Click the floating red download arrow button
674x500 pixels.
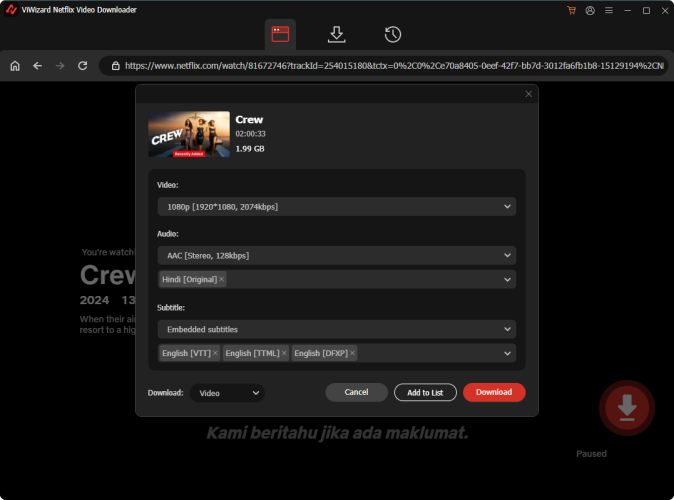point(627,408)
